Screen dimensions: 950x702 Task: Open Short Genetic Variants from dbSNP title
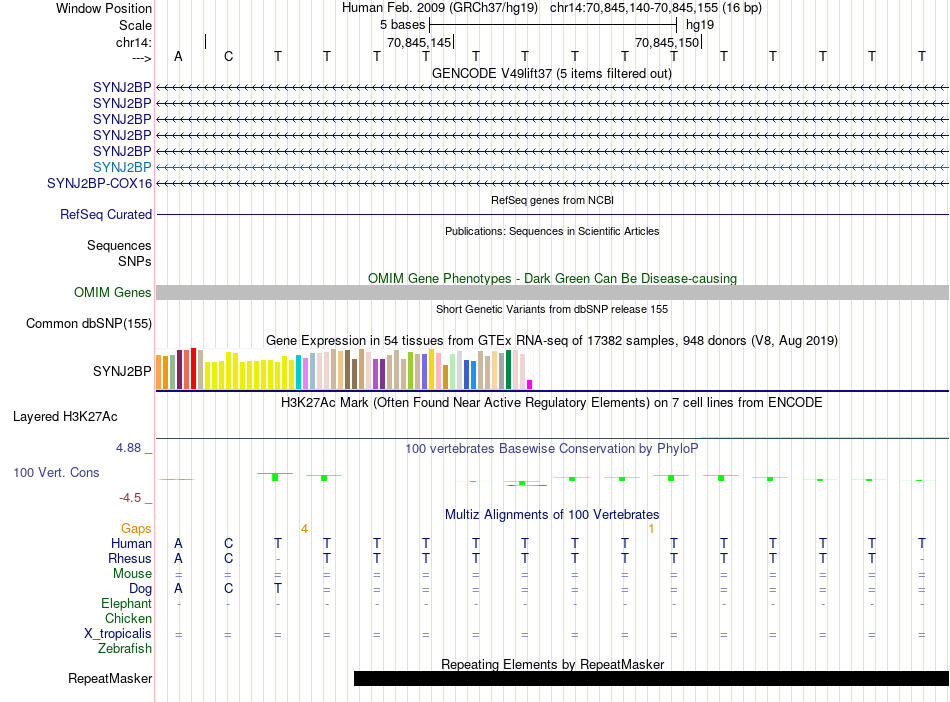coord(552,309)
